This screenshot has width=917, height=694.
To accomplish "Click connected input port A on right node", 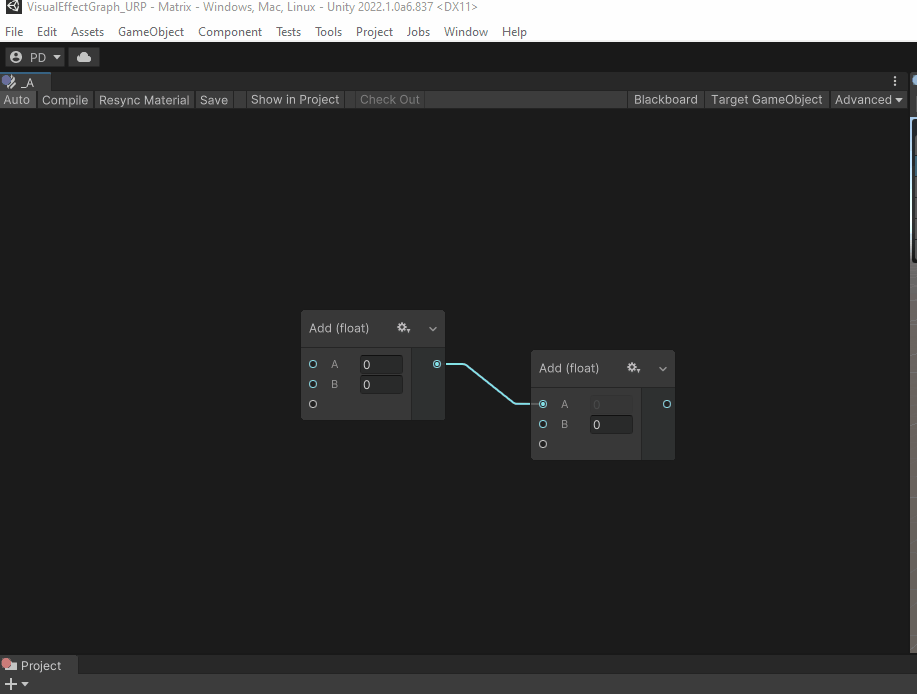I will (x=543, y=404).
